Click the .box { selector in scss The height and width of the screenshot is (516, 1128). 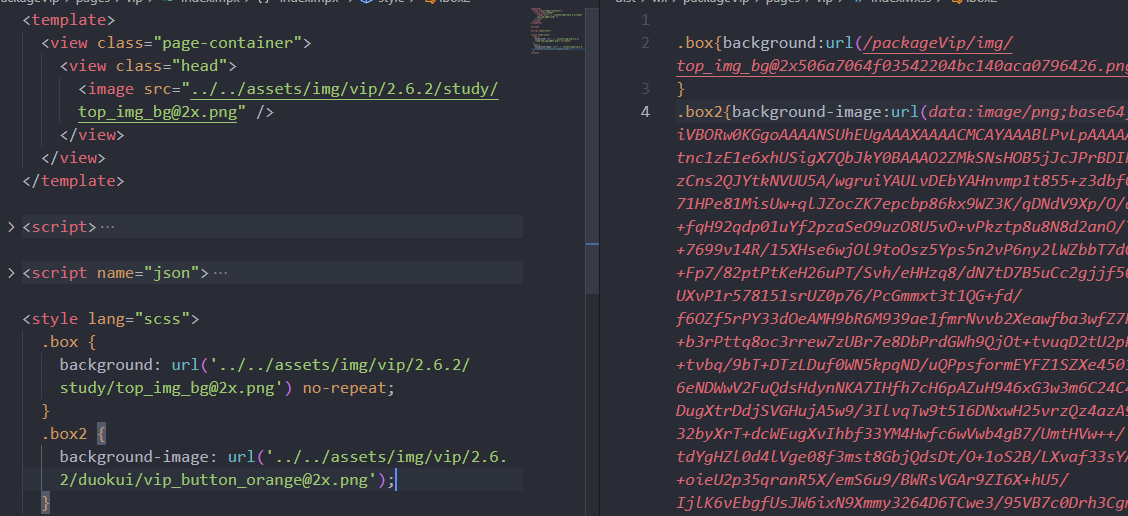click(68, 343)
